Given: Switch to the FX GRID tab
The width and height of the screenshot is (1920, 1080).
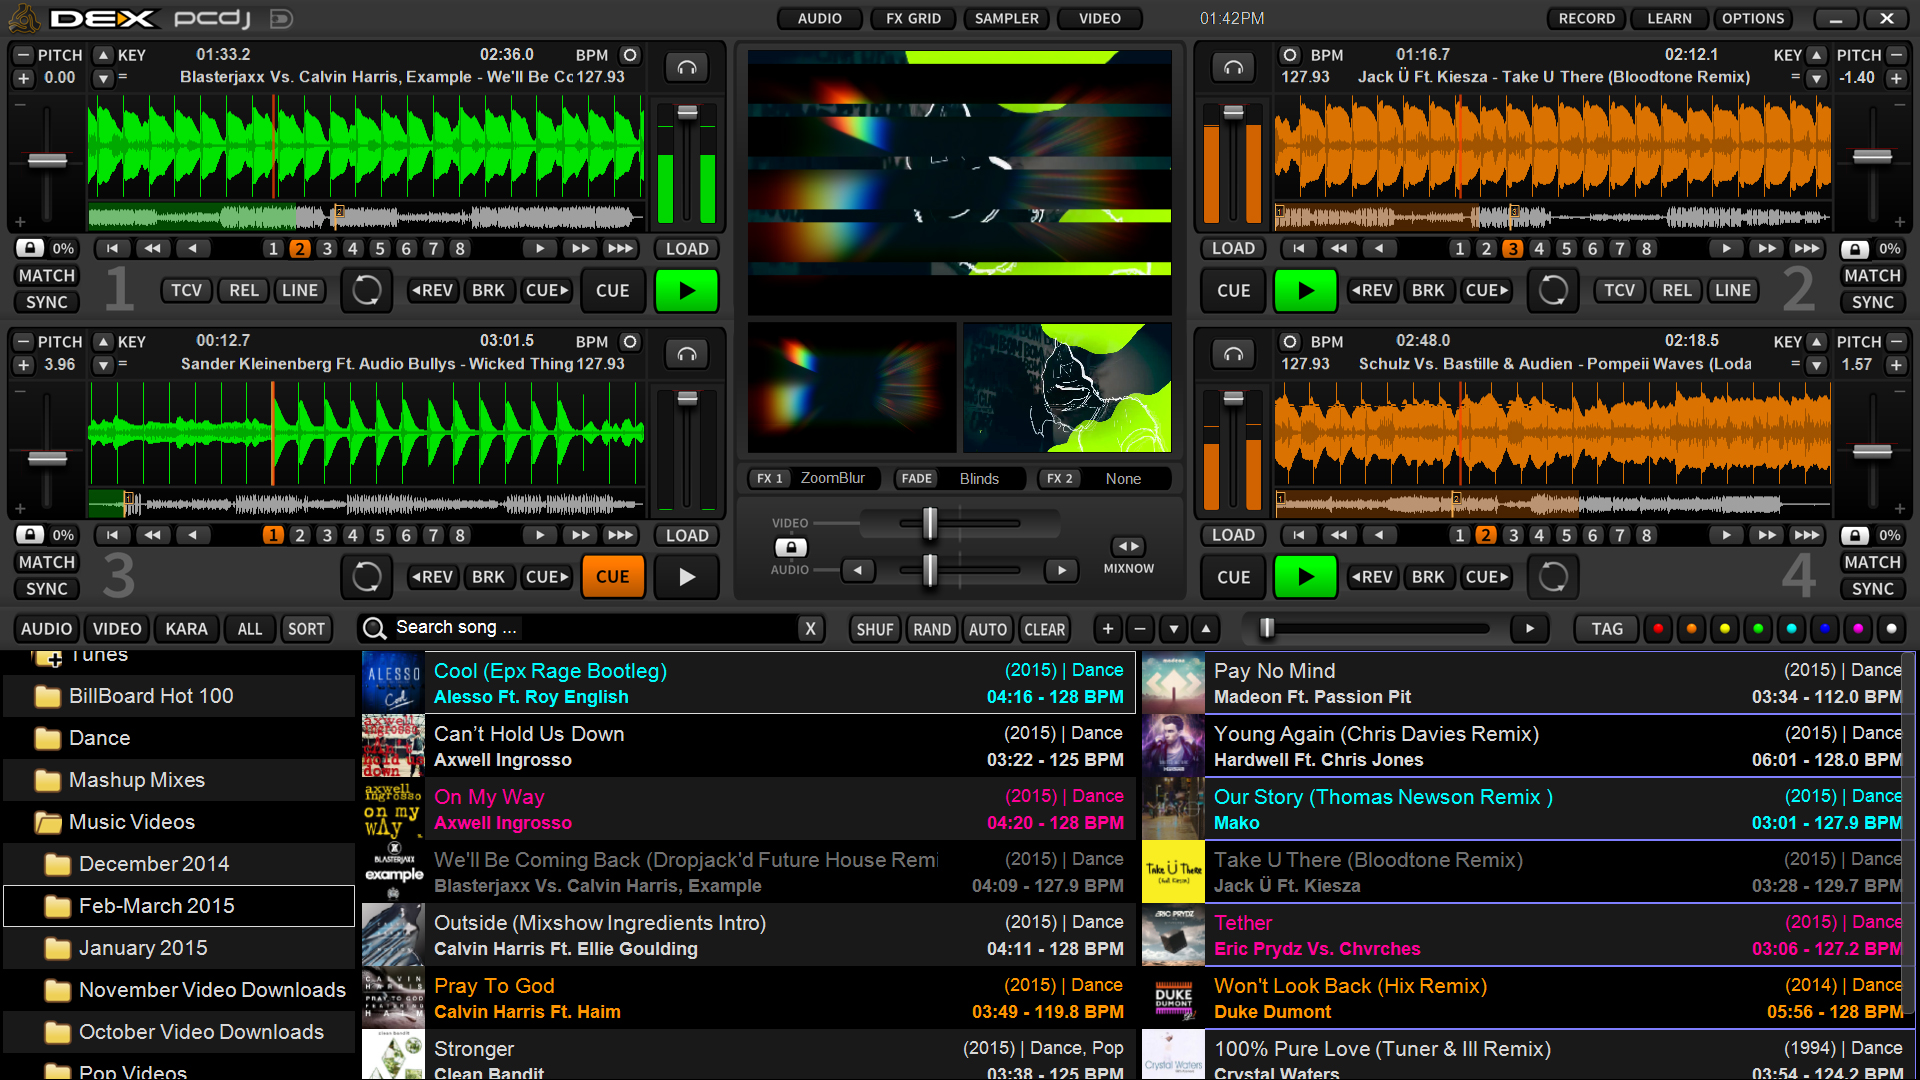Looking at the screenshot, I should (913, 18).
